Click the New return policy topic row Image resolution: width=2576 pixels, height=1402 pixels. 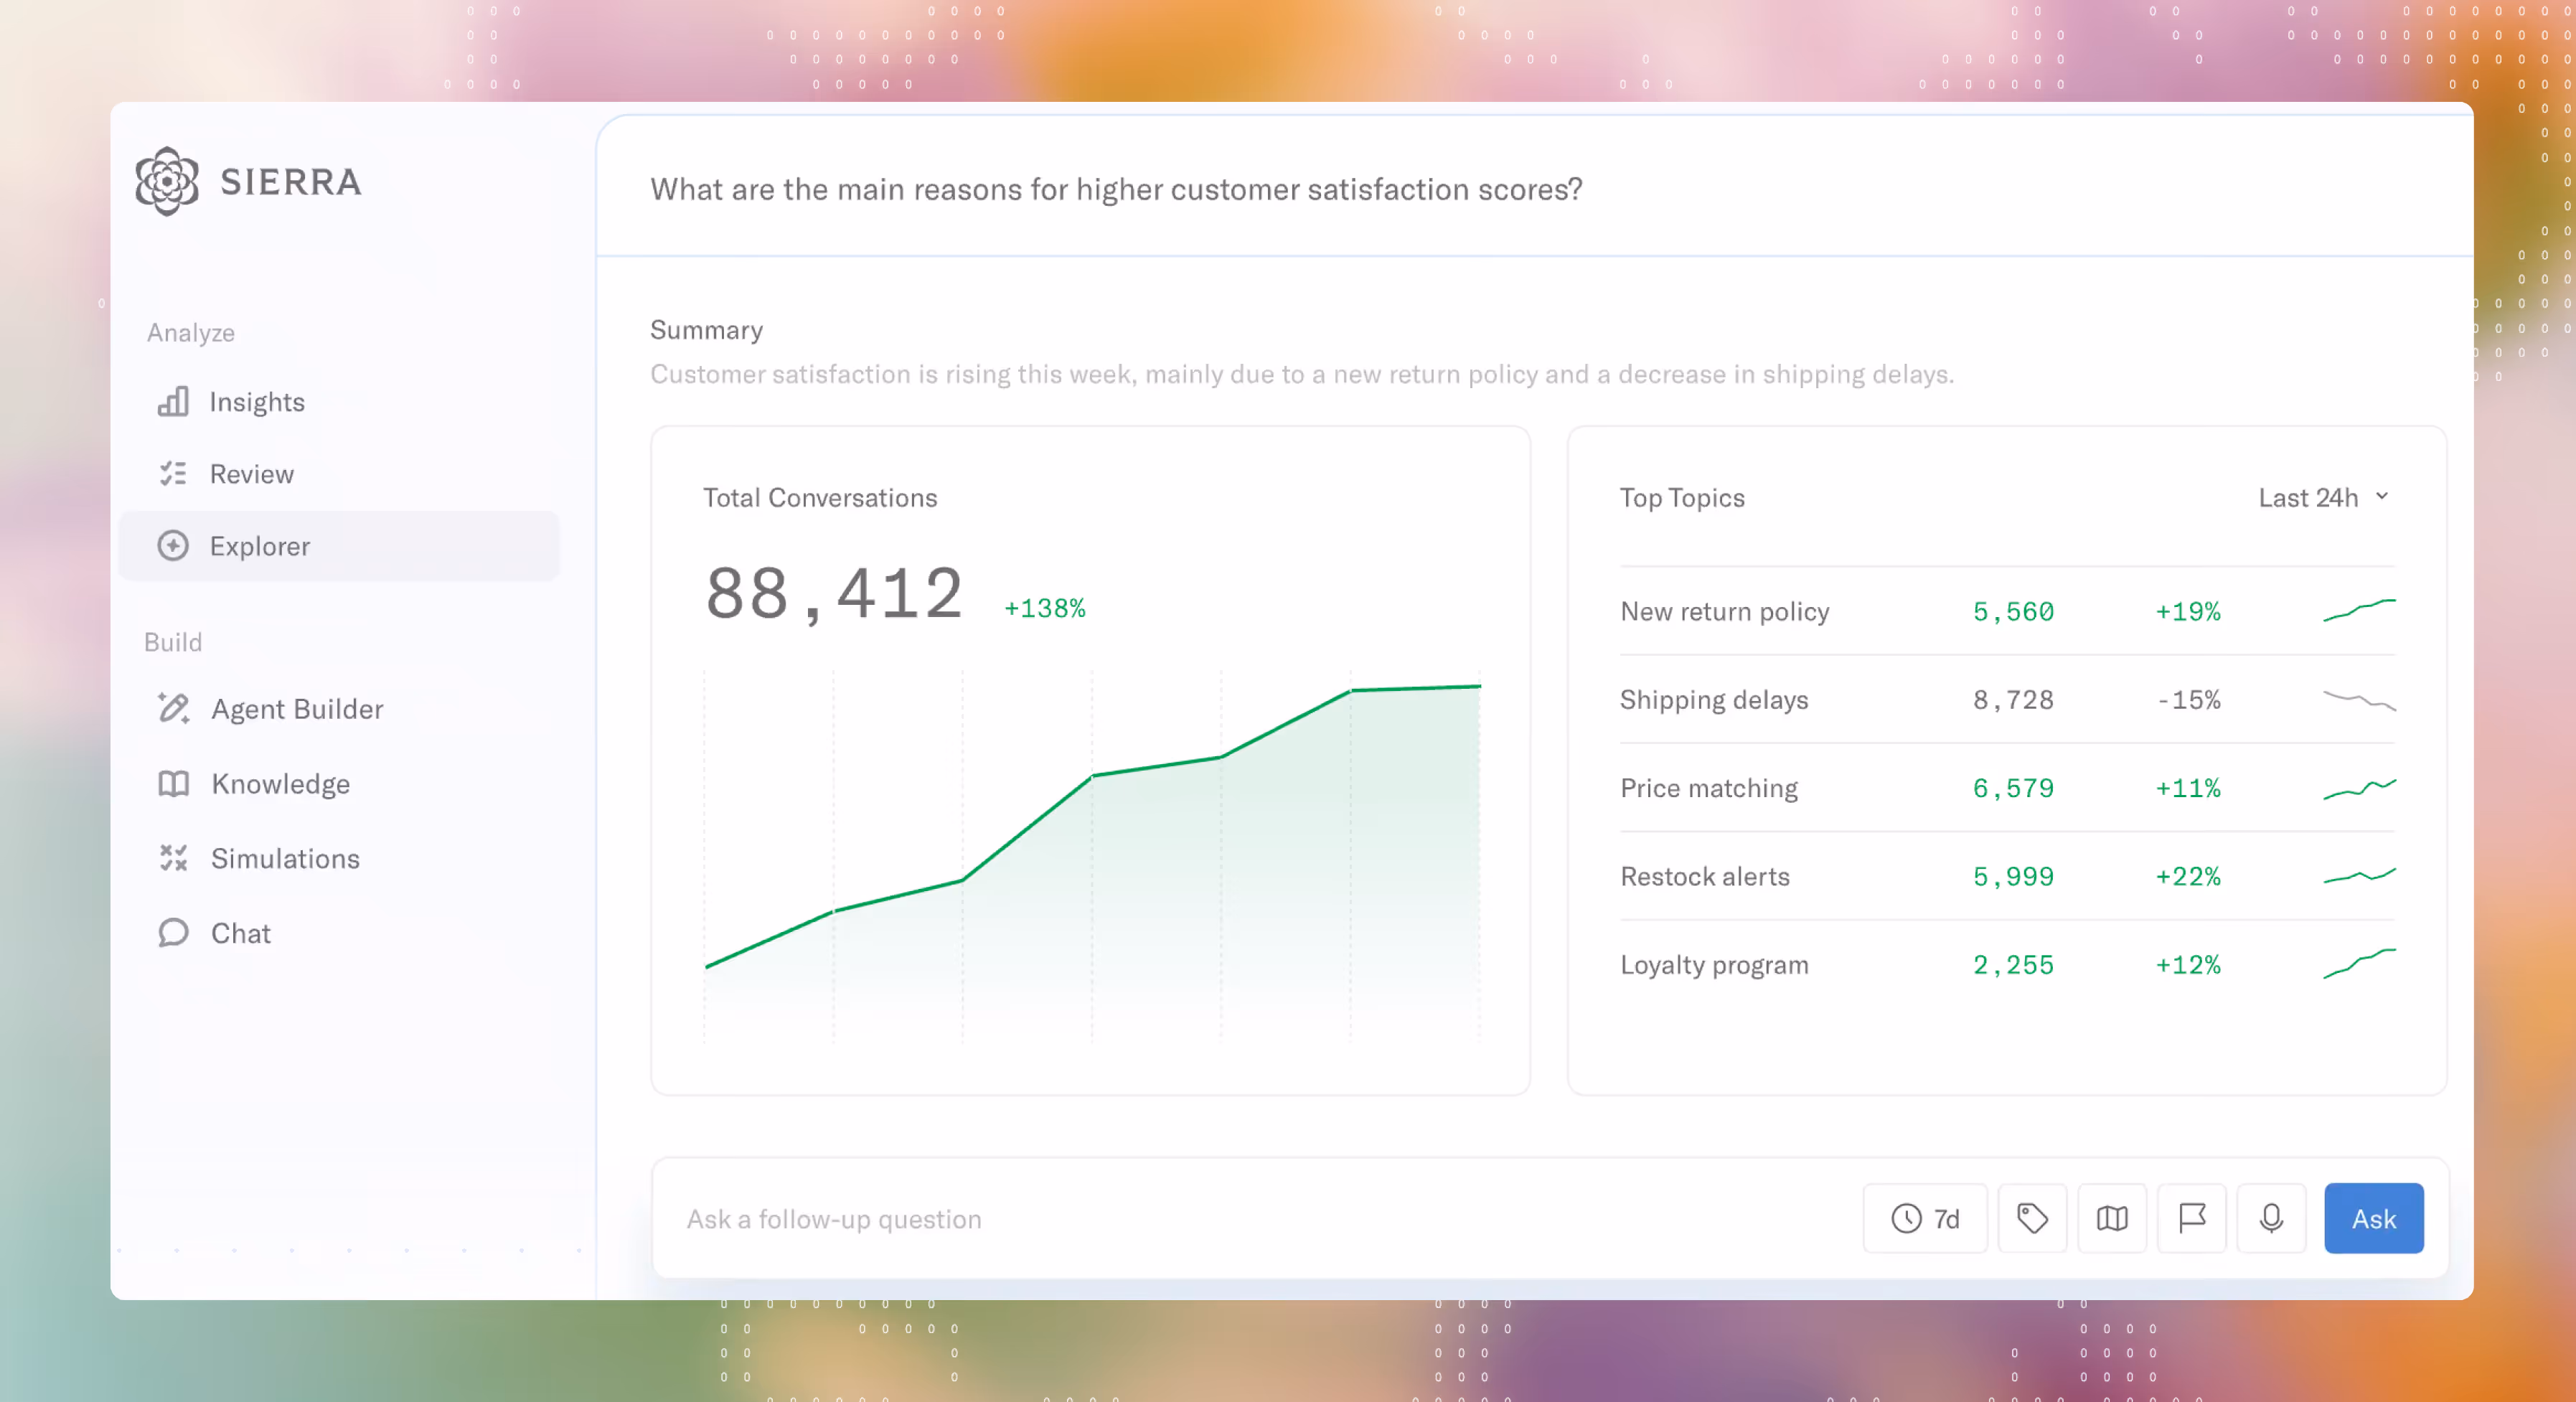2007,611
